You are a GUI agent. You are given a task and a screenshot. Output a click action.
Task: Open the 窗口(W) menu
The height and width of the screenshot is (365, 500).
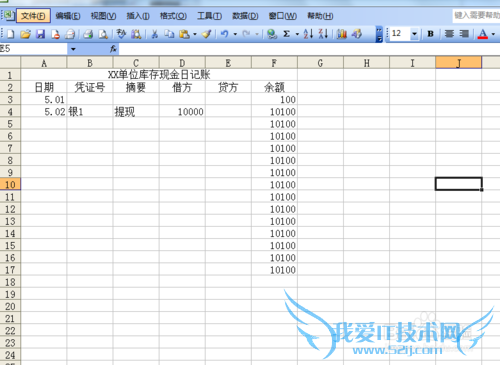coord(282,16)
